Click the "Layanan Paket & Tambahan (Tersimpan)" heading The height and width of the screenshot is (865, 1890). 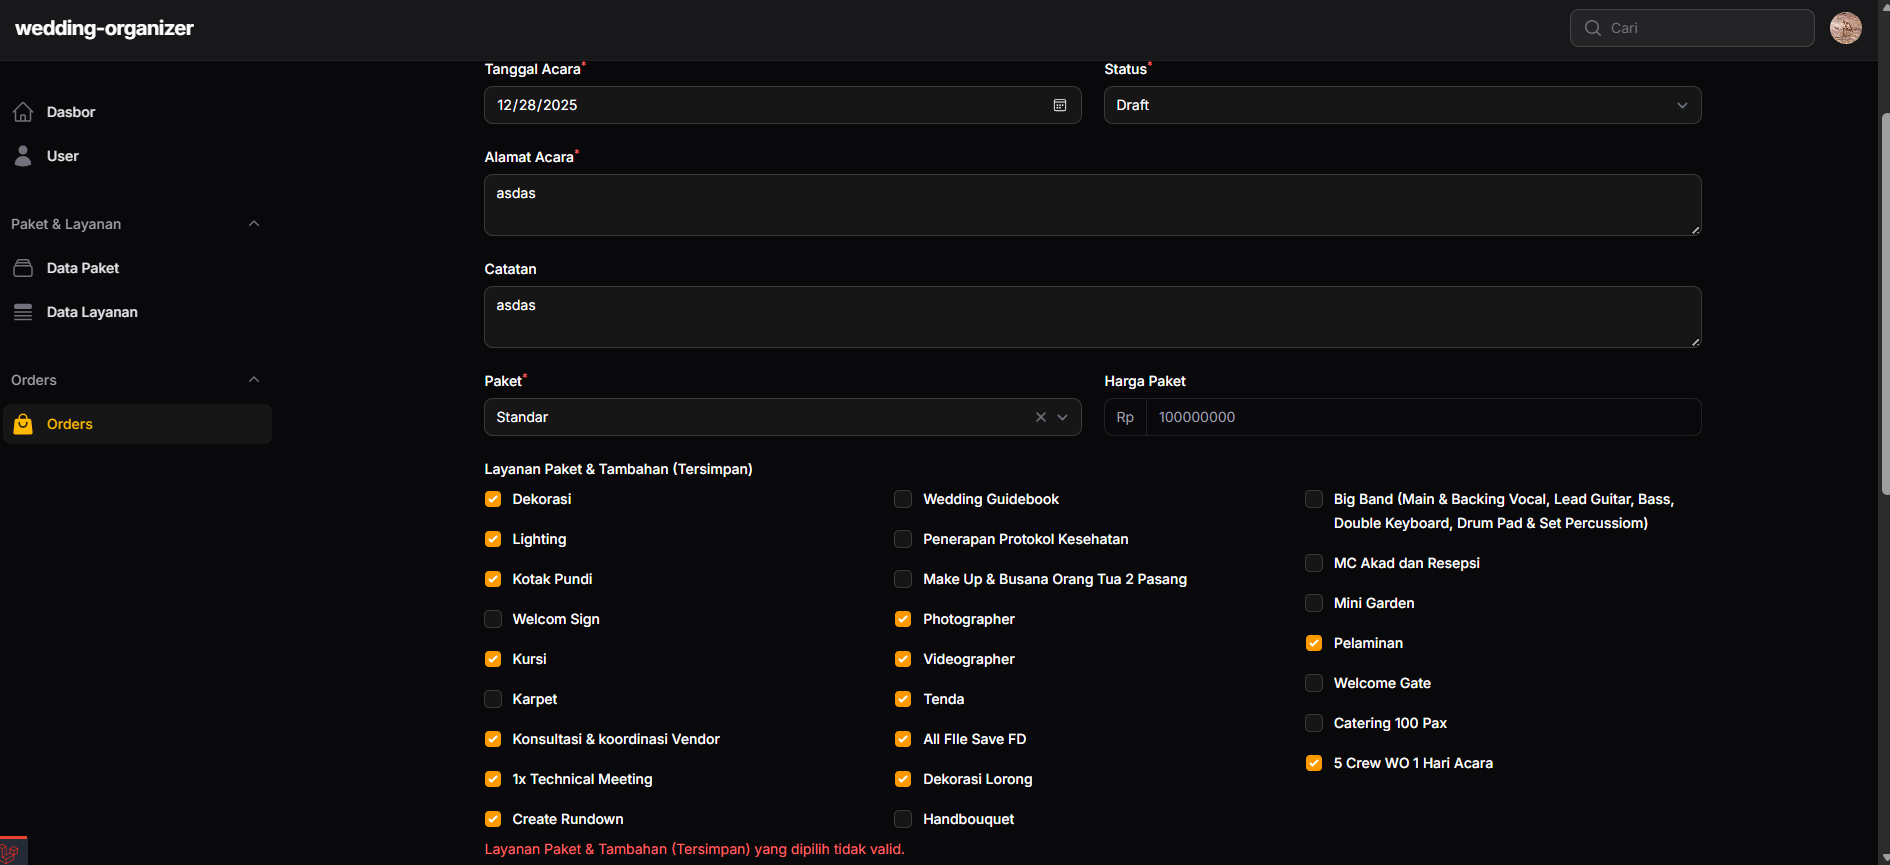point(618,469)
